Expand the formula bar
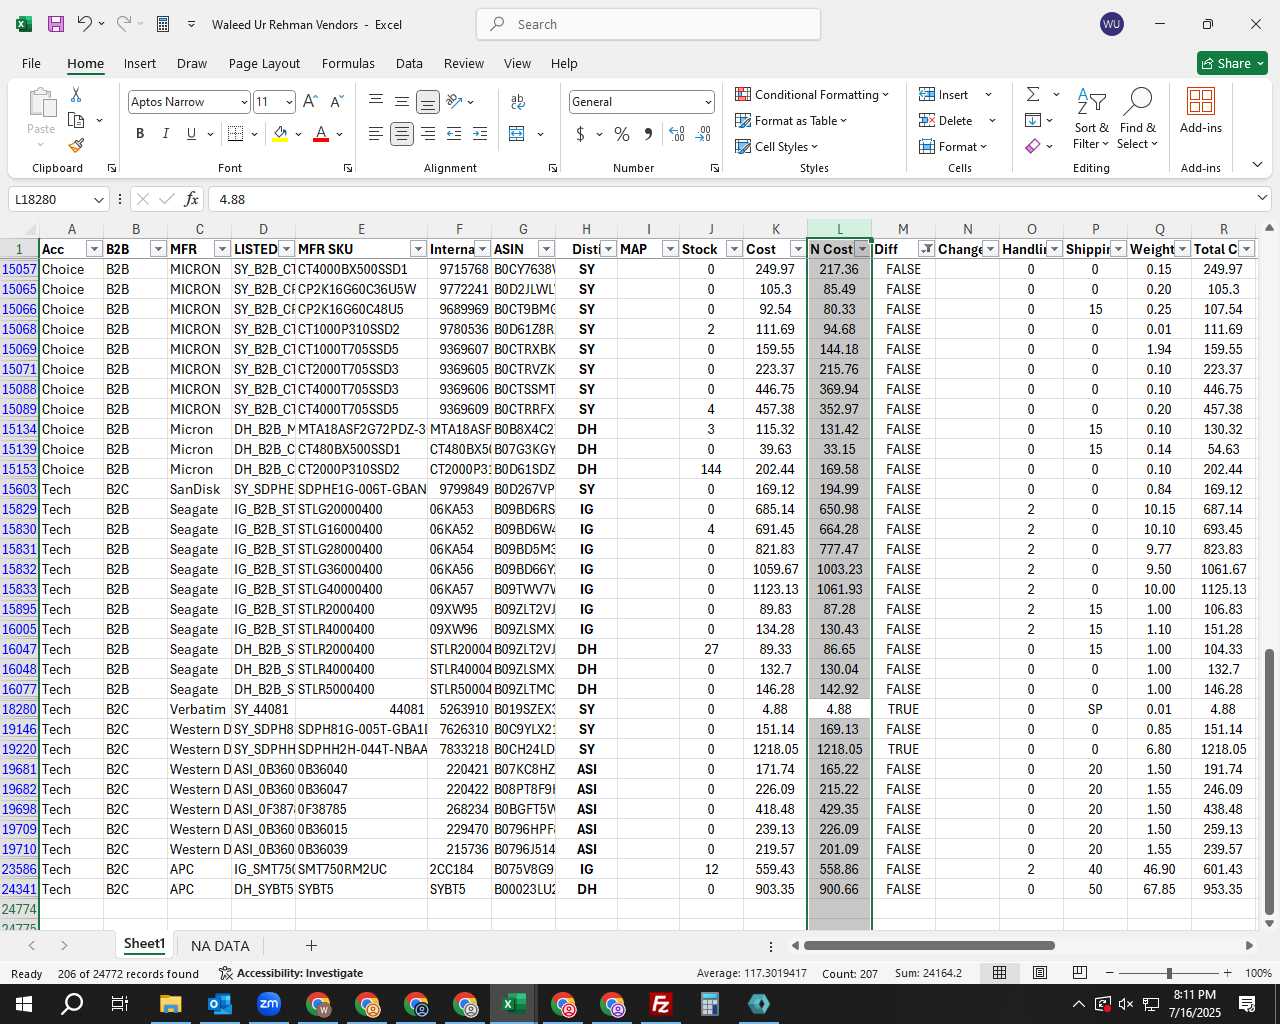 [1262, 199]
